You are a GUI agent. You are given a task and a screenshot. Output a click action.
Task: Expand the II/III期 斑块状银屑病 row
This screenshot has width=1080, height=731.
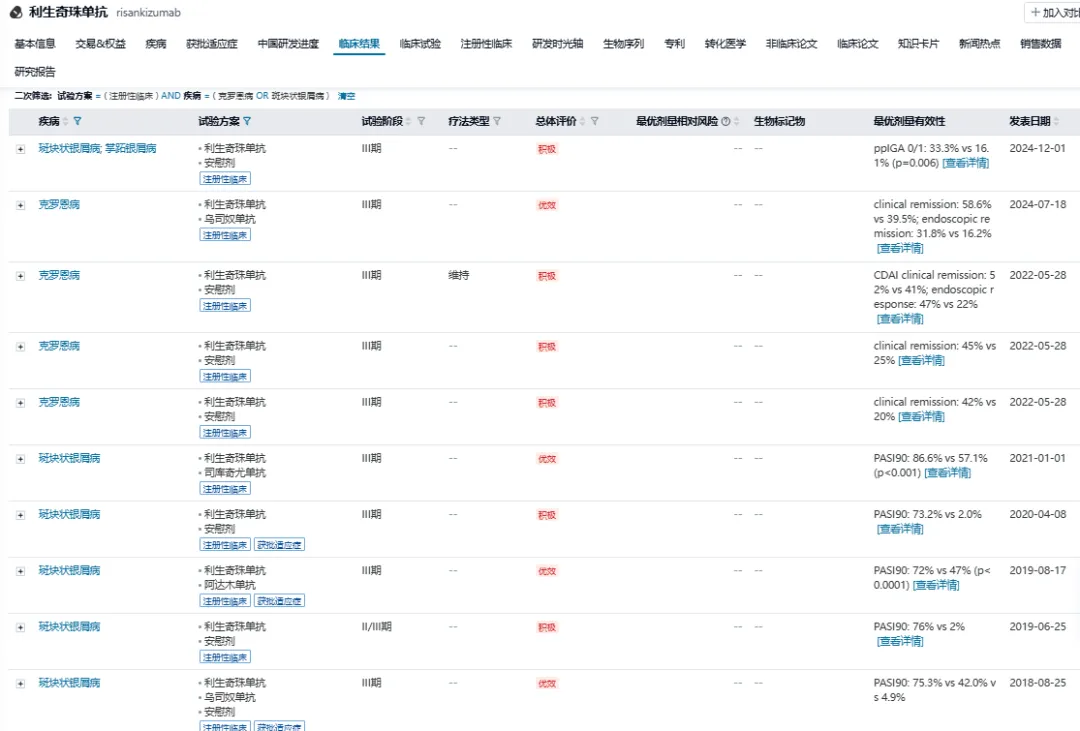pos(20,627)
